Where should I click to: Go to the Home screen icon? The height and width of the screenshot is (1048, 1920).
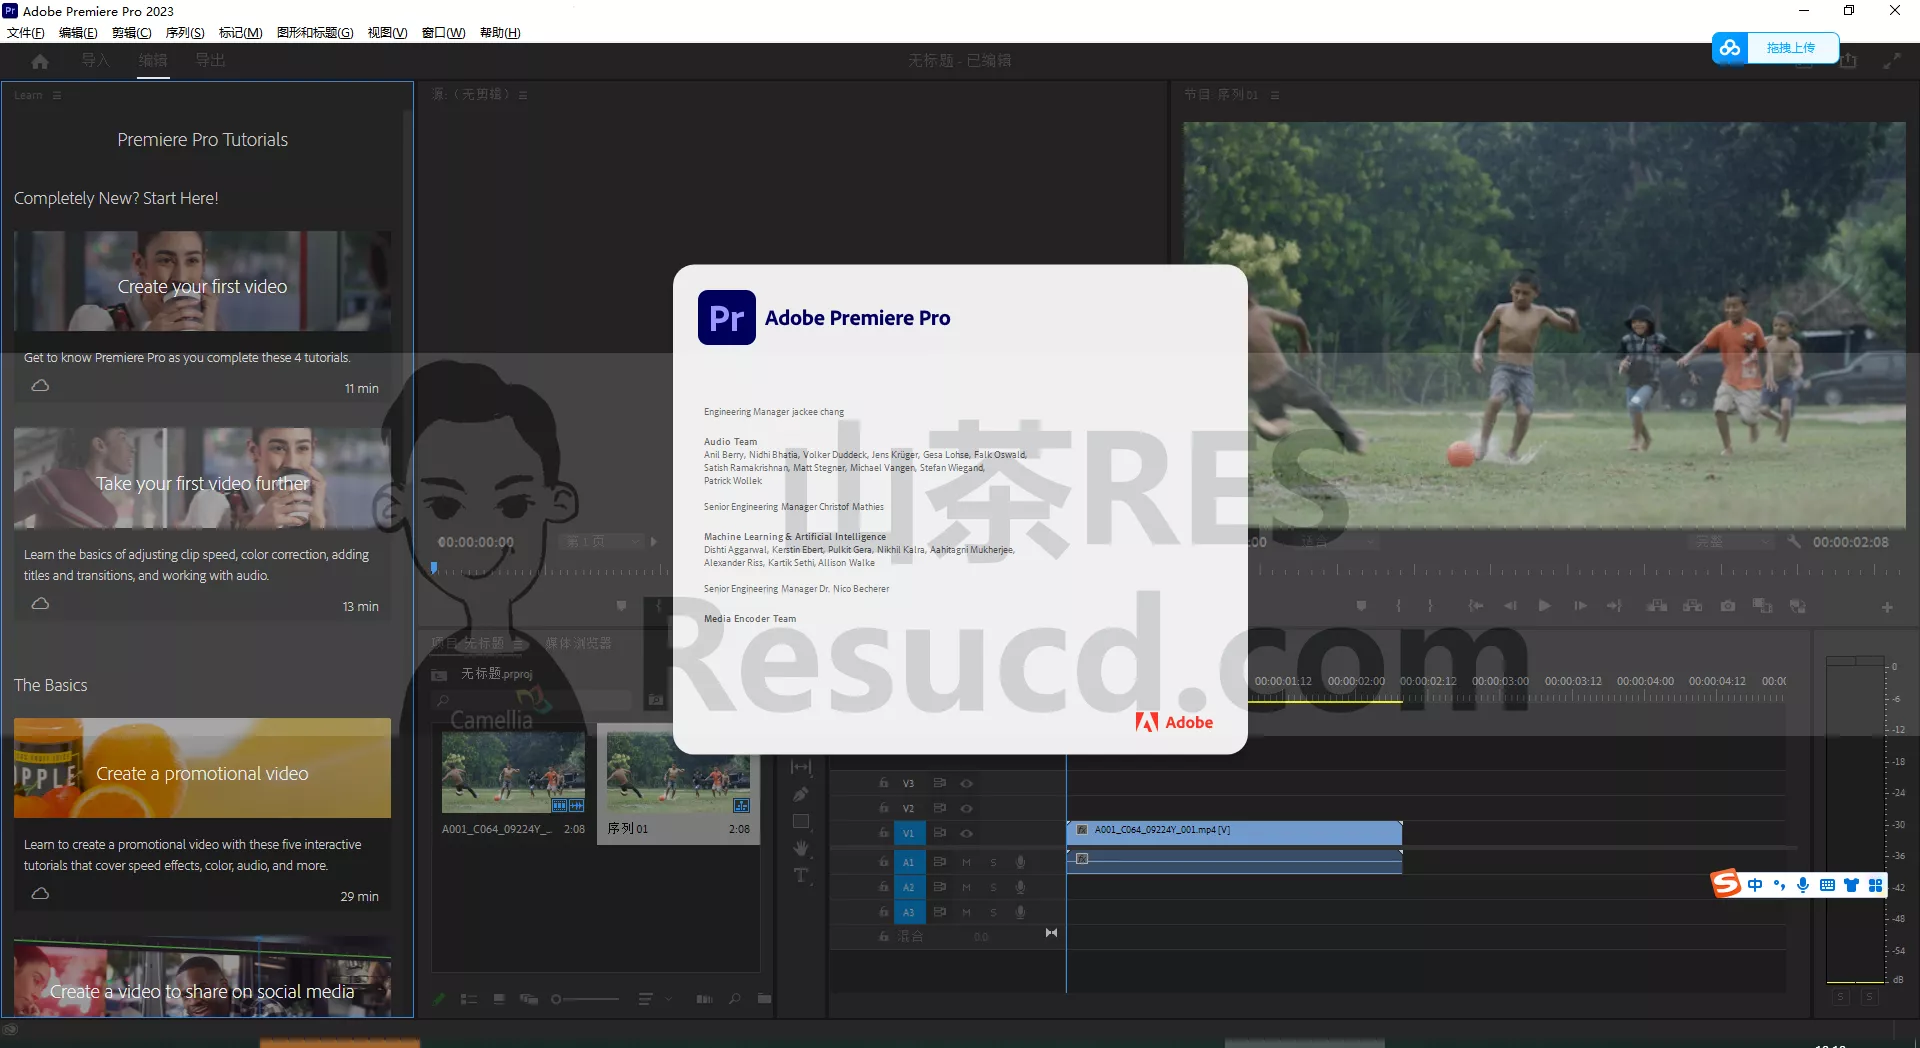(40, 62)
